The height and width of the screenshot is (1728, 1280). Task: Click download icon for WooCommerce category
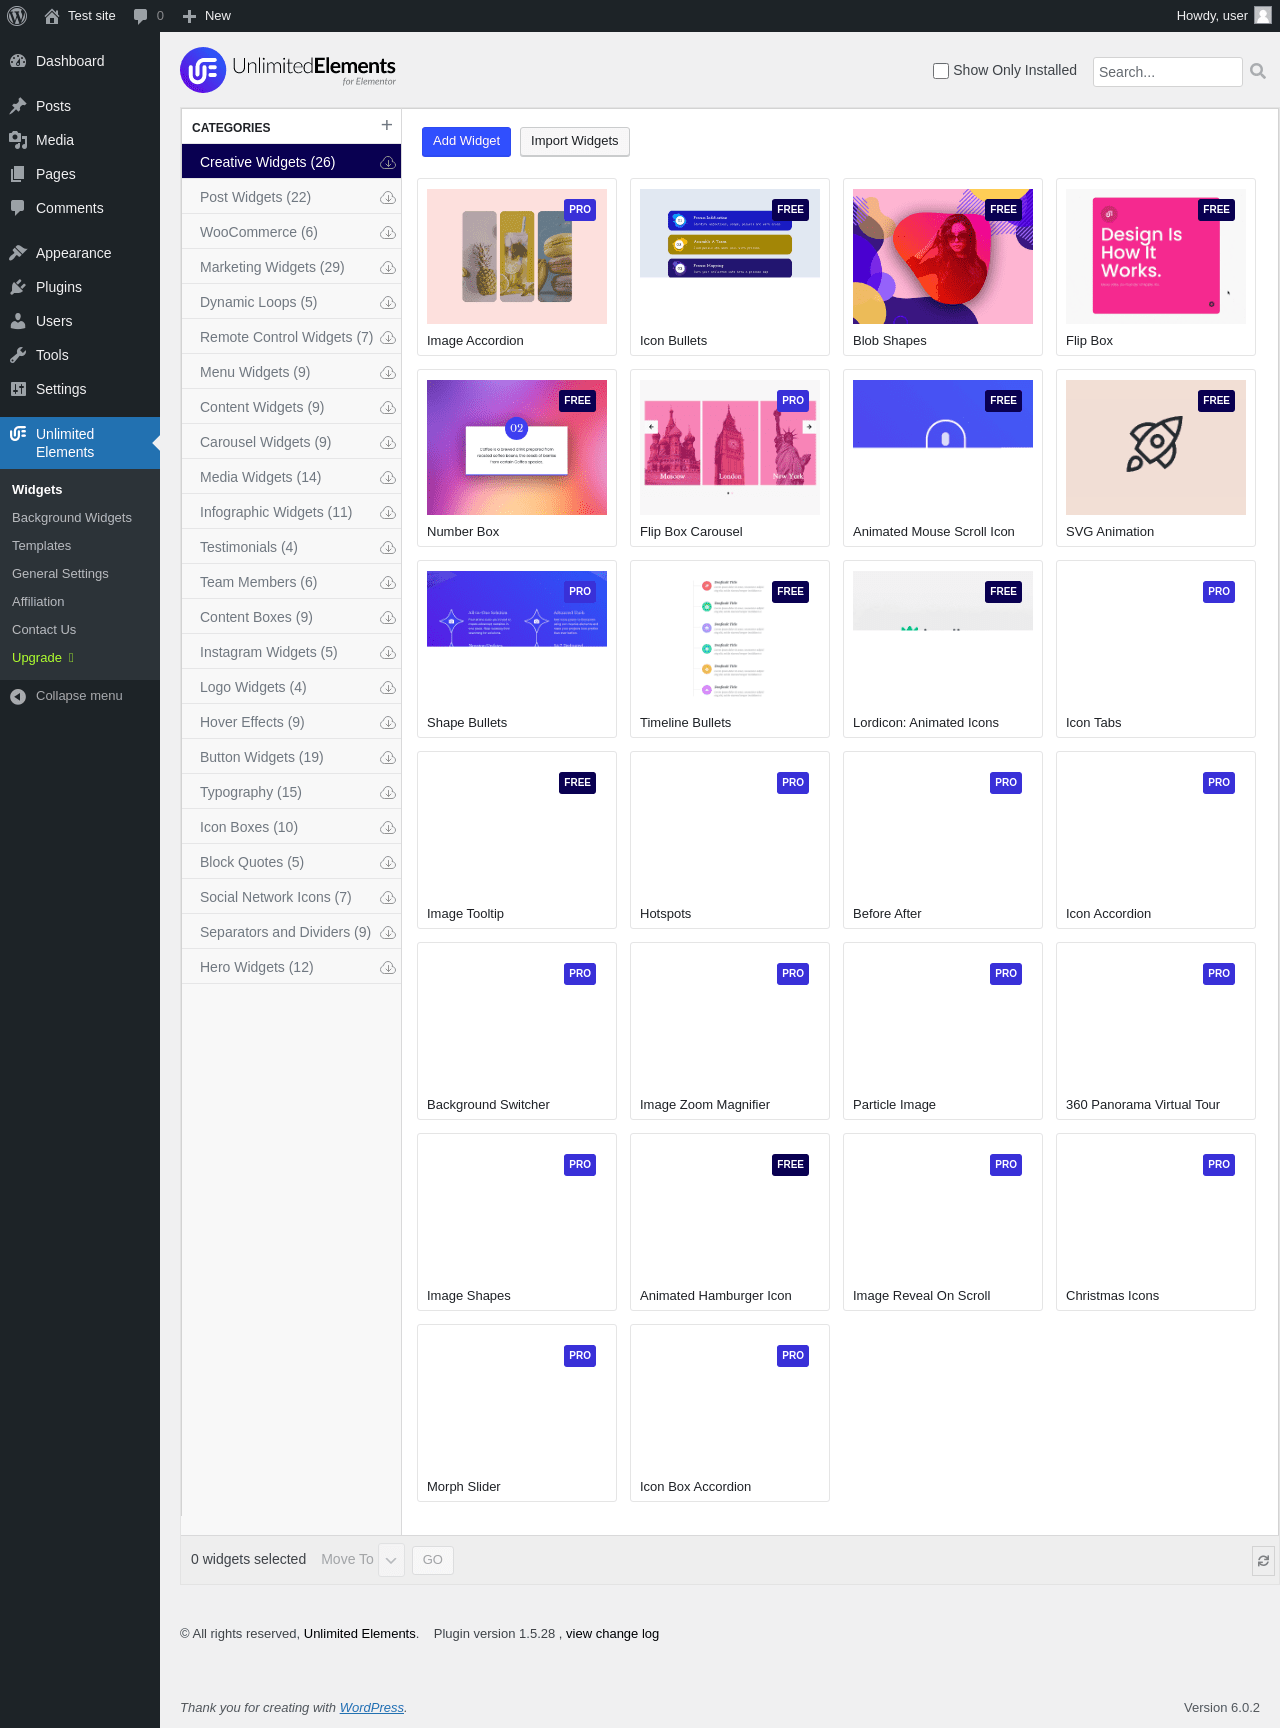click(x=388, y=233)
